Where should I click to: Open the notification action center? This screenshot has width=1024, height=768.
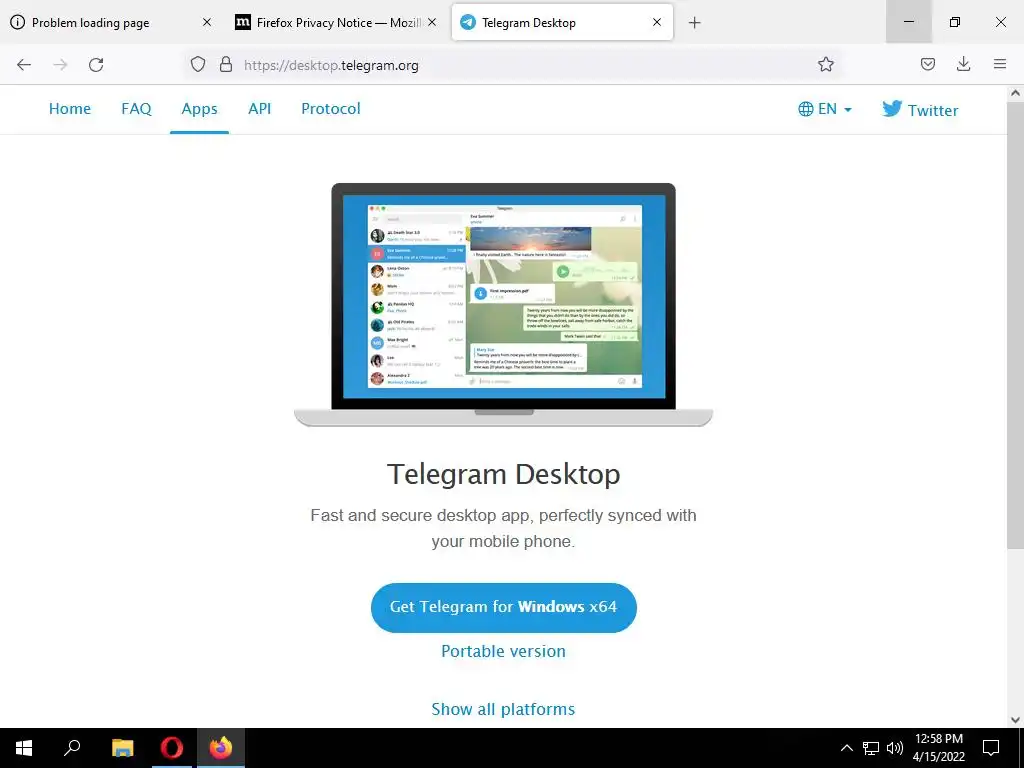(x=991, y=748)
